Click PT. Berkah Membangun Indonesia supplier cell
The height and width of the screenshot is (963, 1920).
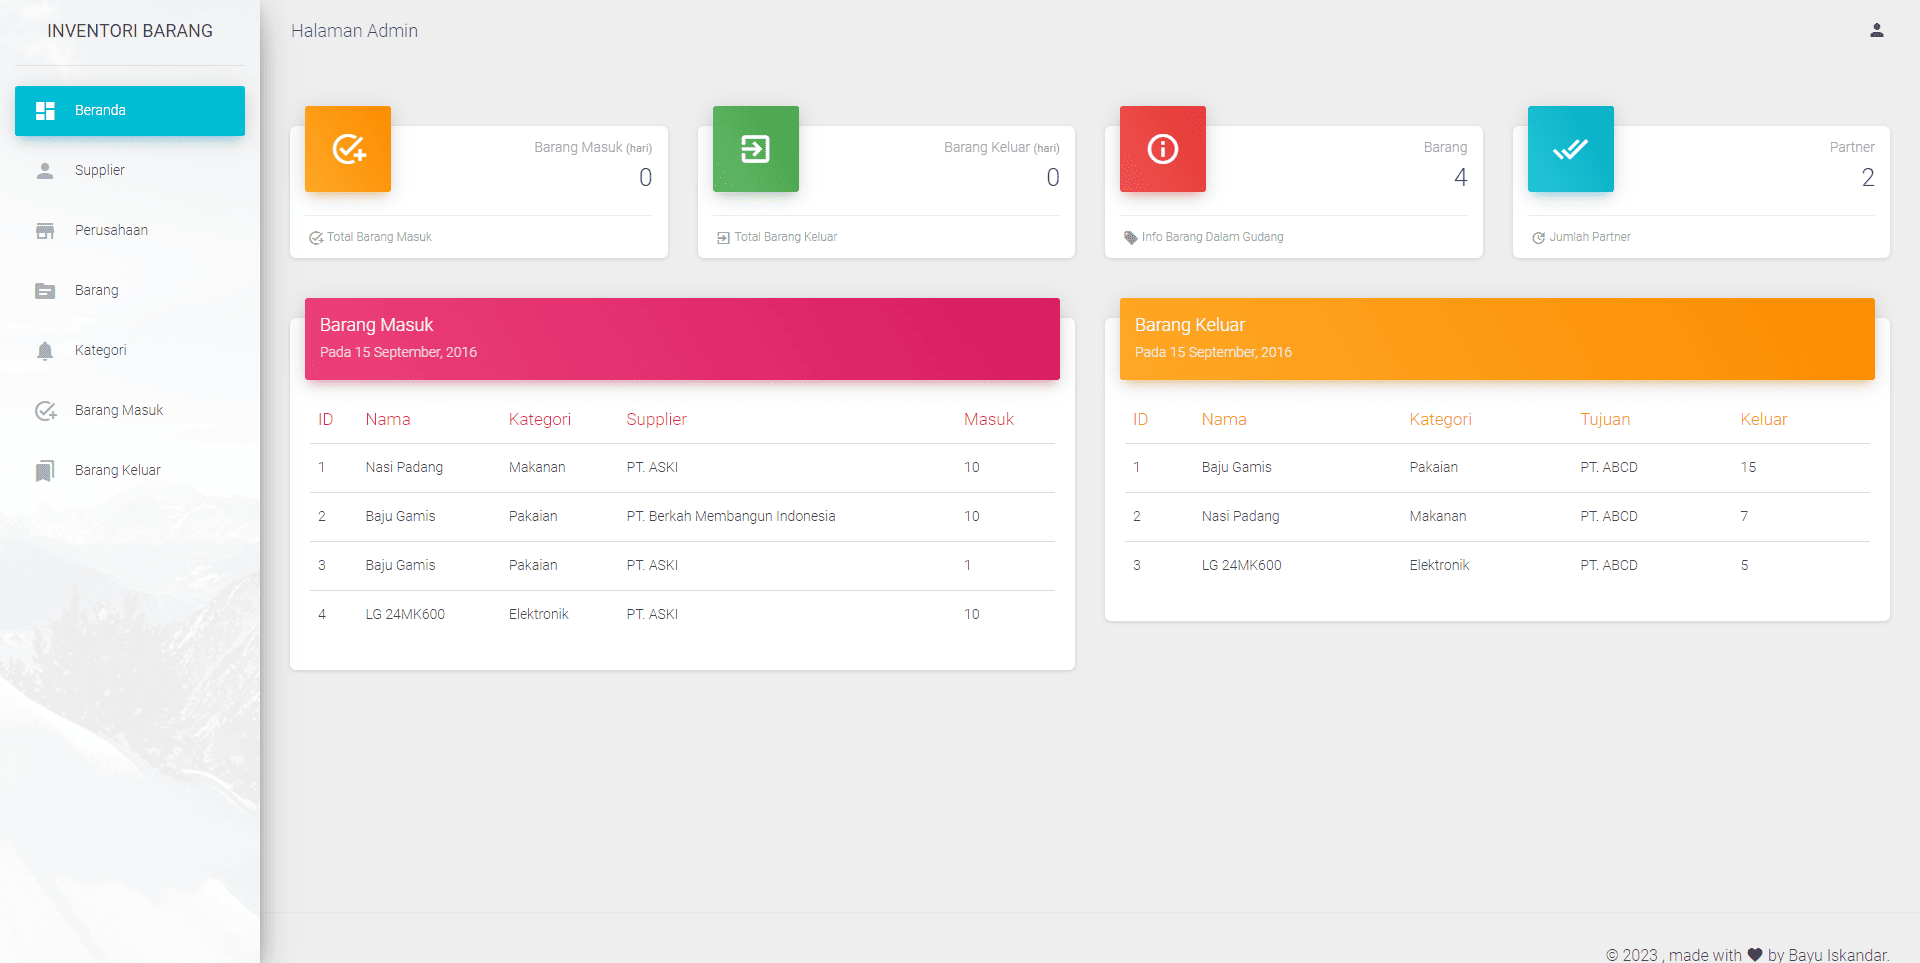[731, 517]
